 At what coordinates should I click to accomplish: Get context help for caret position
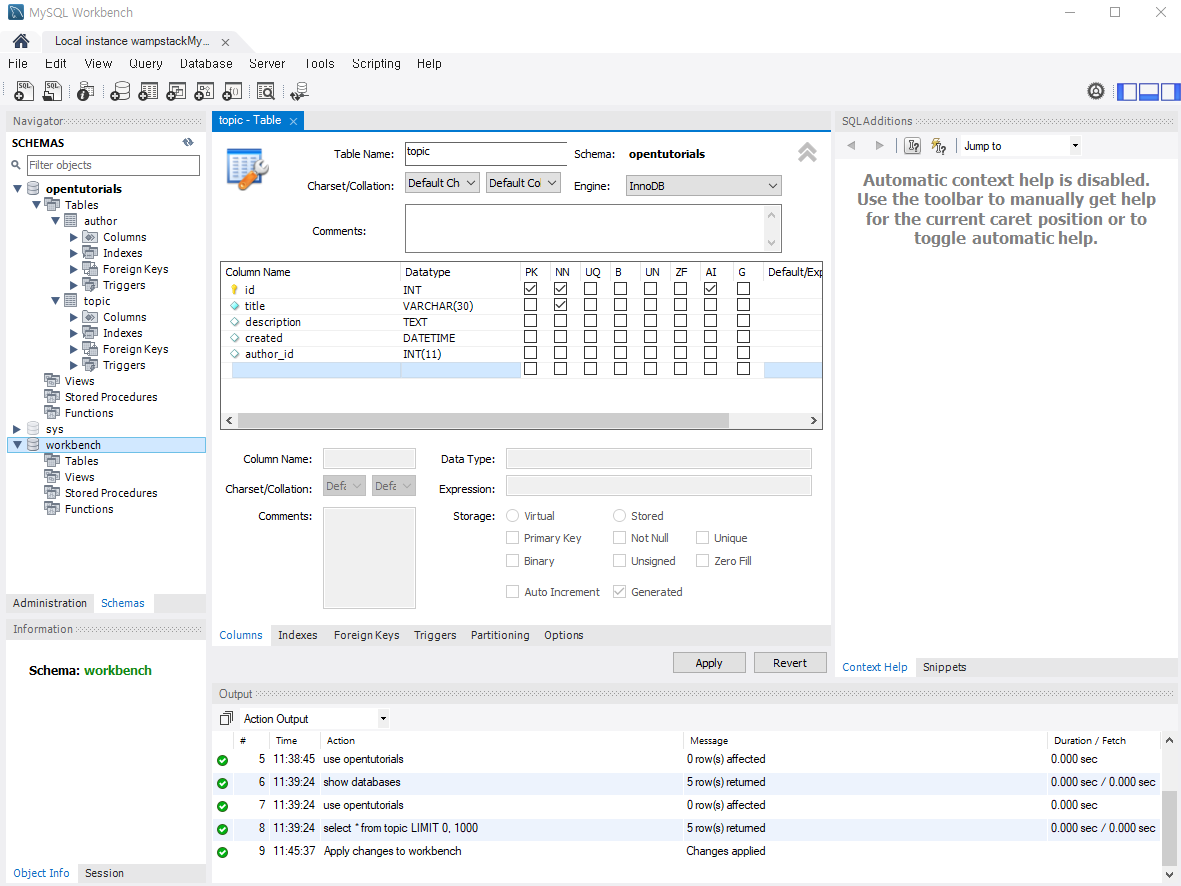tap(913, 145)
